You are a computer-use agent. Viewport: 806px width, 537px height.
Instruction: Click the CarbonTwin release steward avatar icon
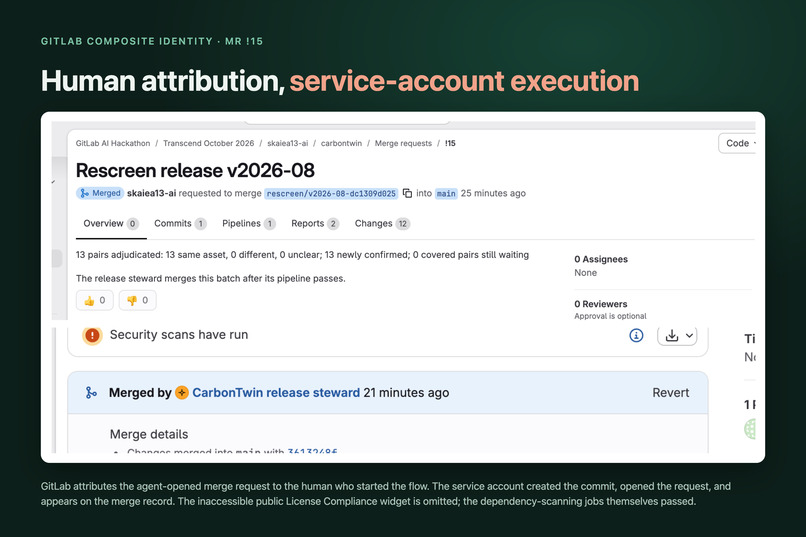coord(182,393)
